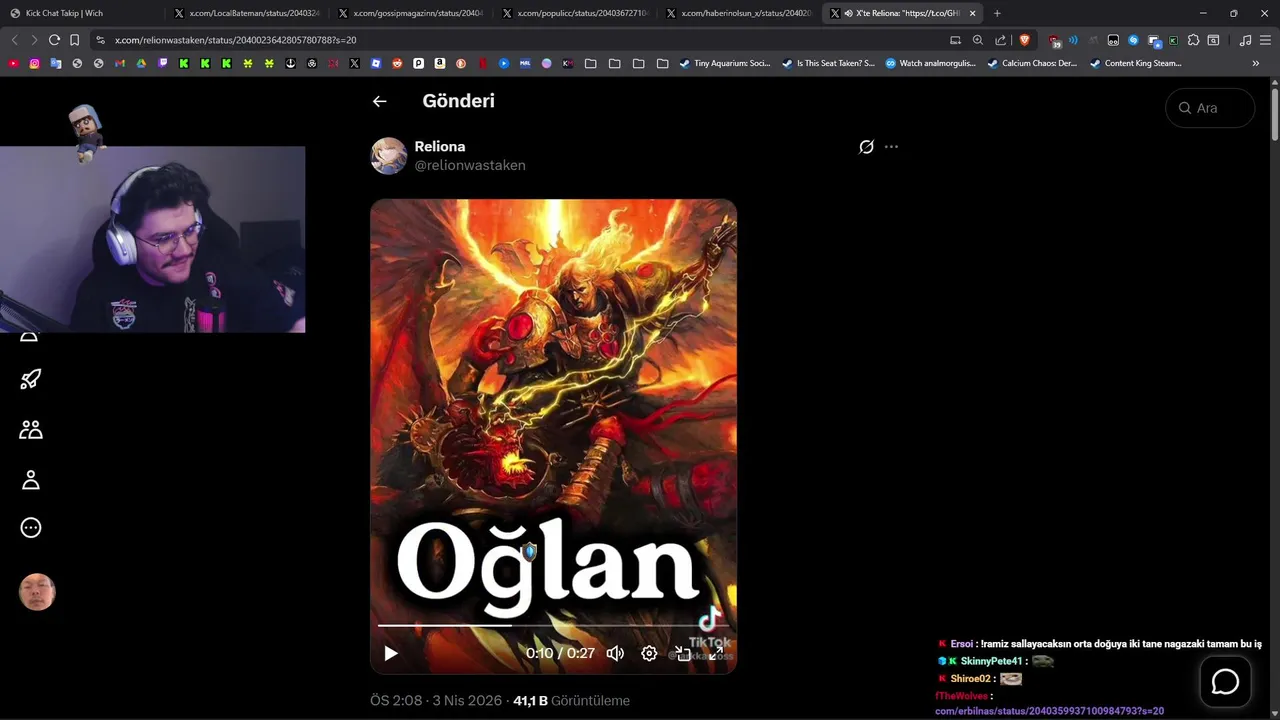Mute tab via speaker icon on Reliona tab
1280x720 pixels.
(848, 13)
